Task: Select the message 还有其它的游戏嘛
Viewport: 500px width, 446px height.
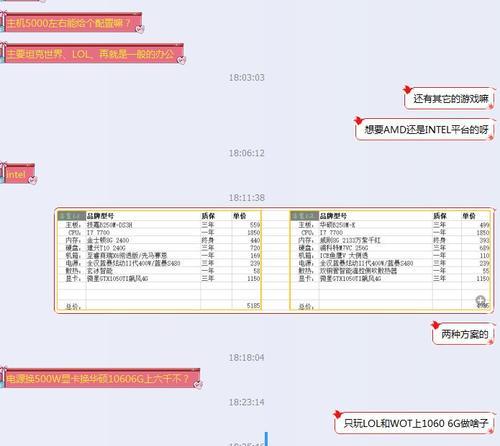Action: [451, 98]
